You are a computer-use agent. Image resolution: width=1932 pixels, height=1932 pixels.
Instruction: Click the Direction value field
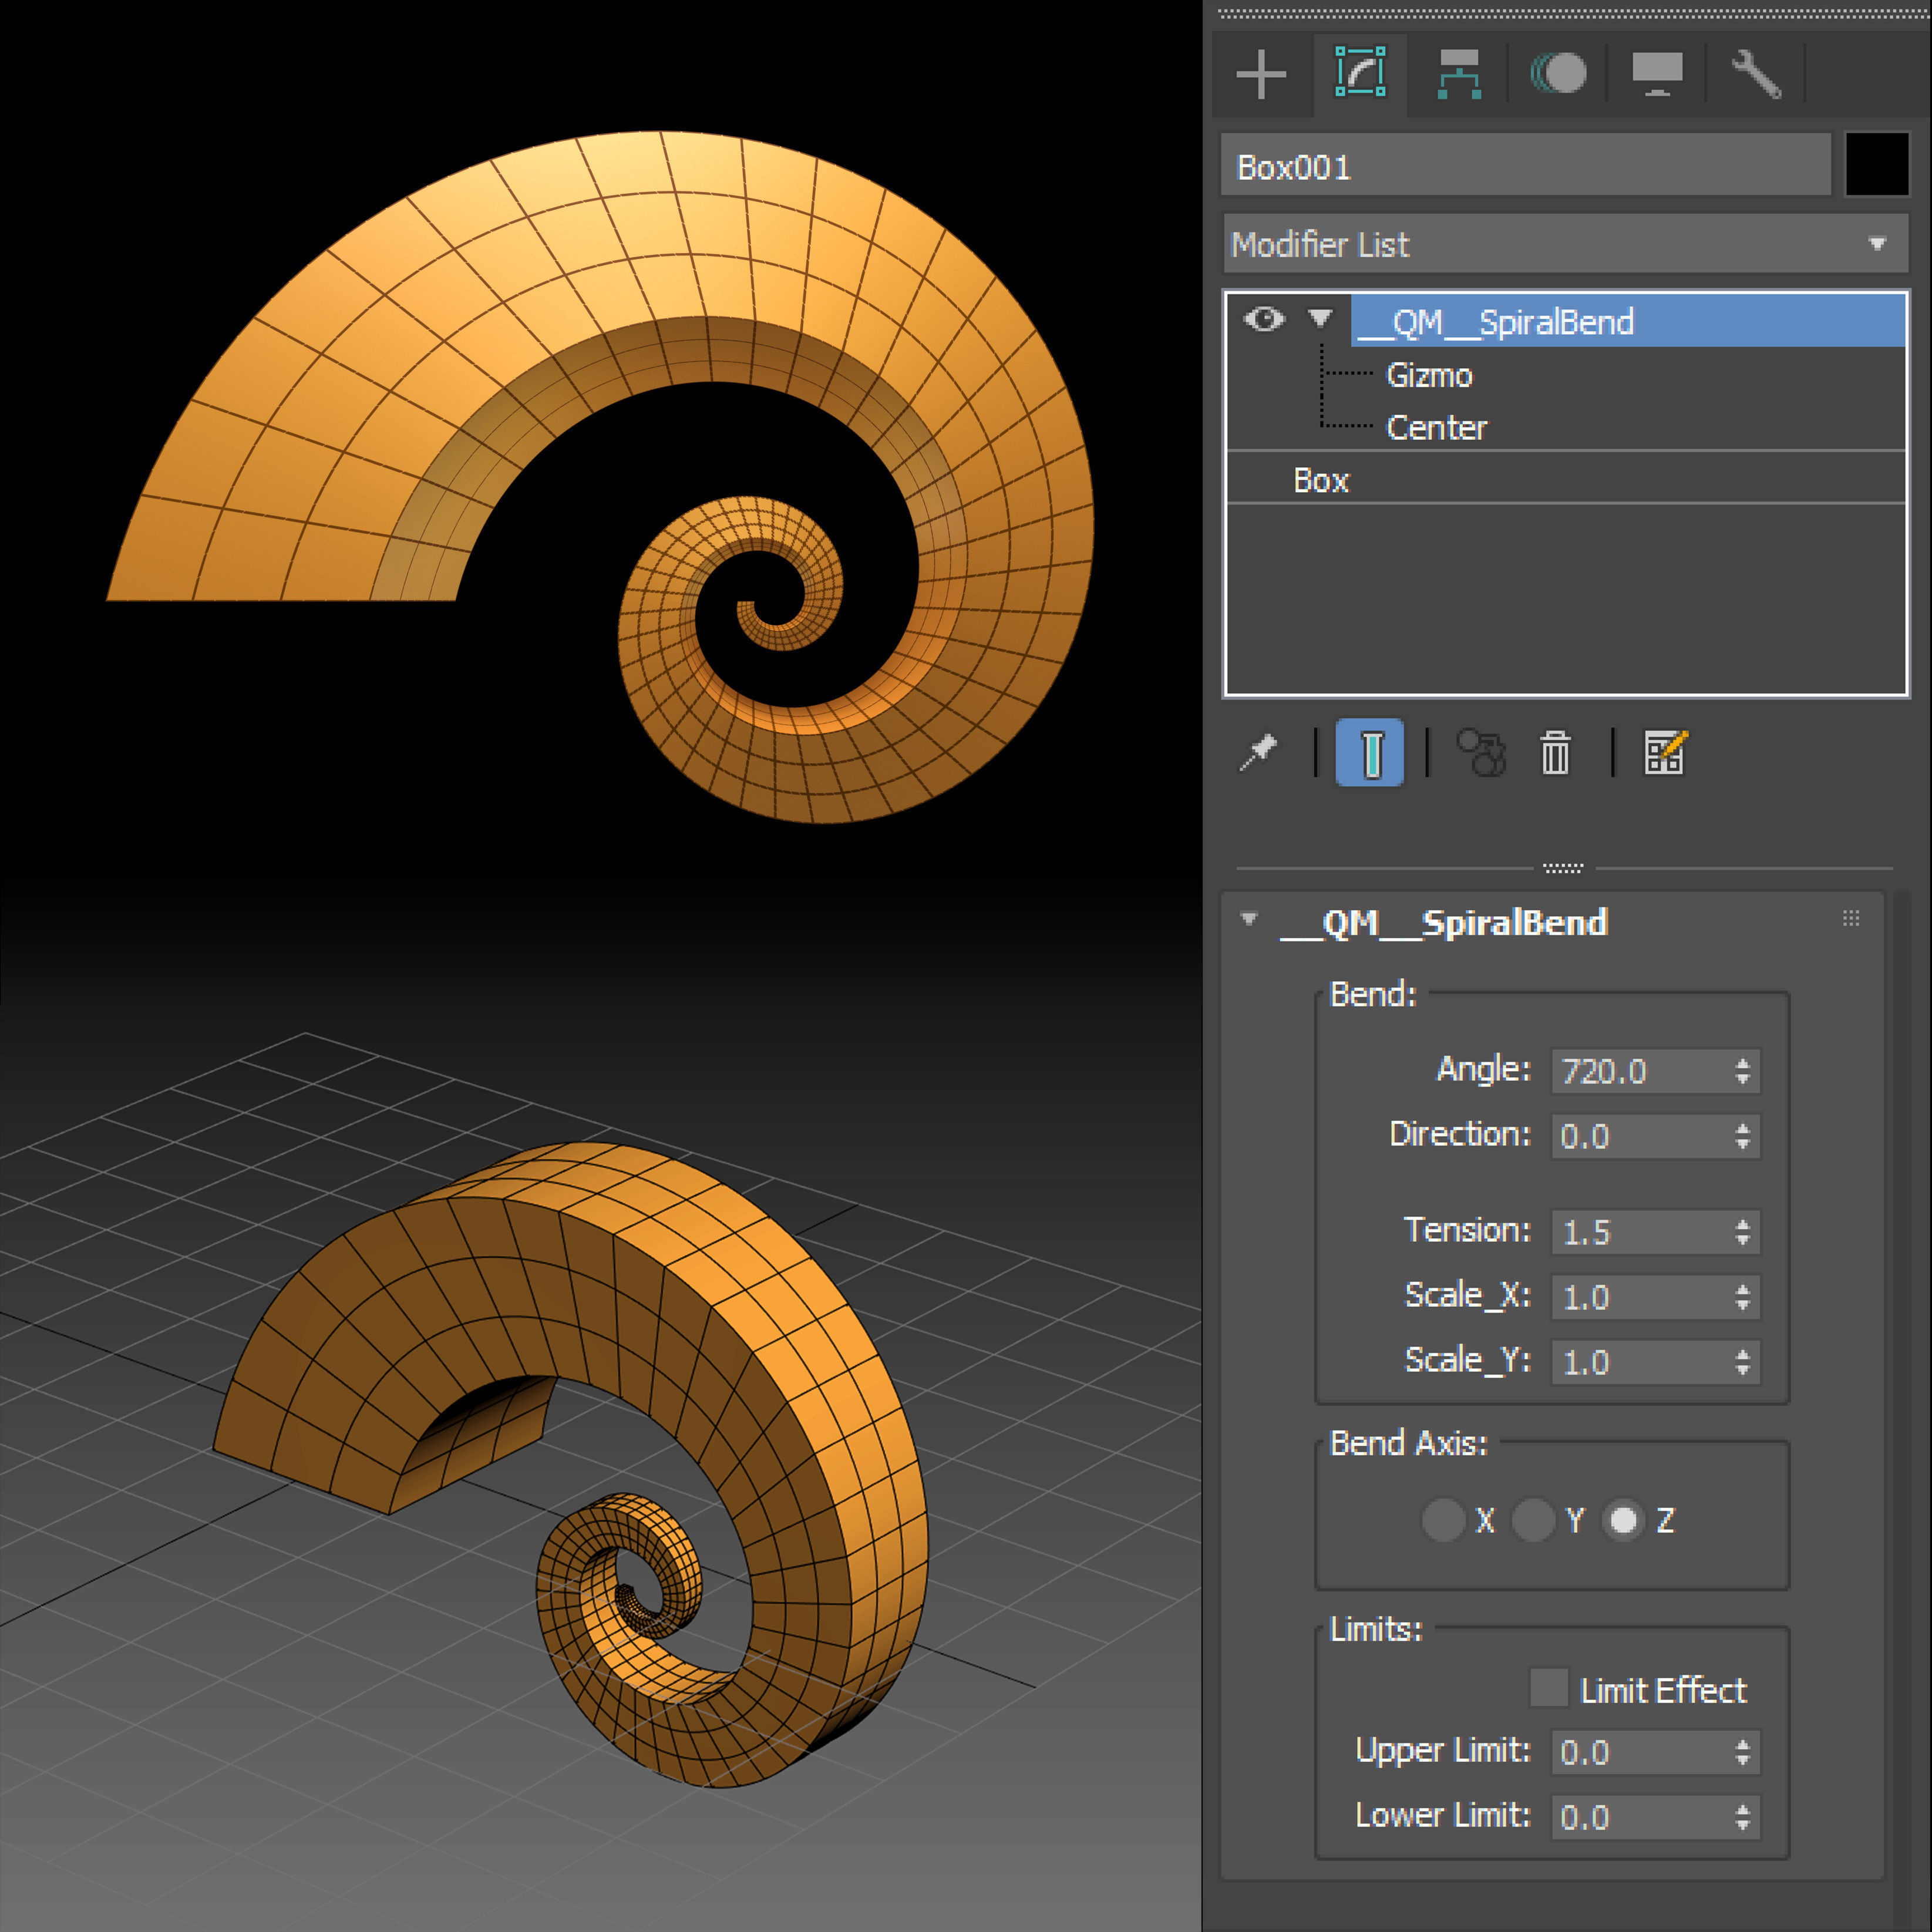click(1641, 1136)
